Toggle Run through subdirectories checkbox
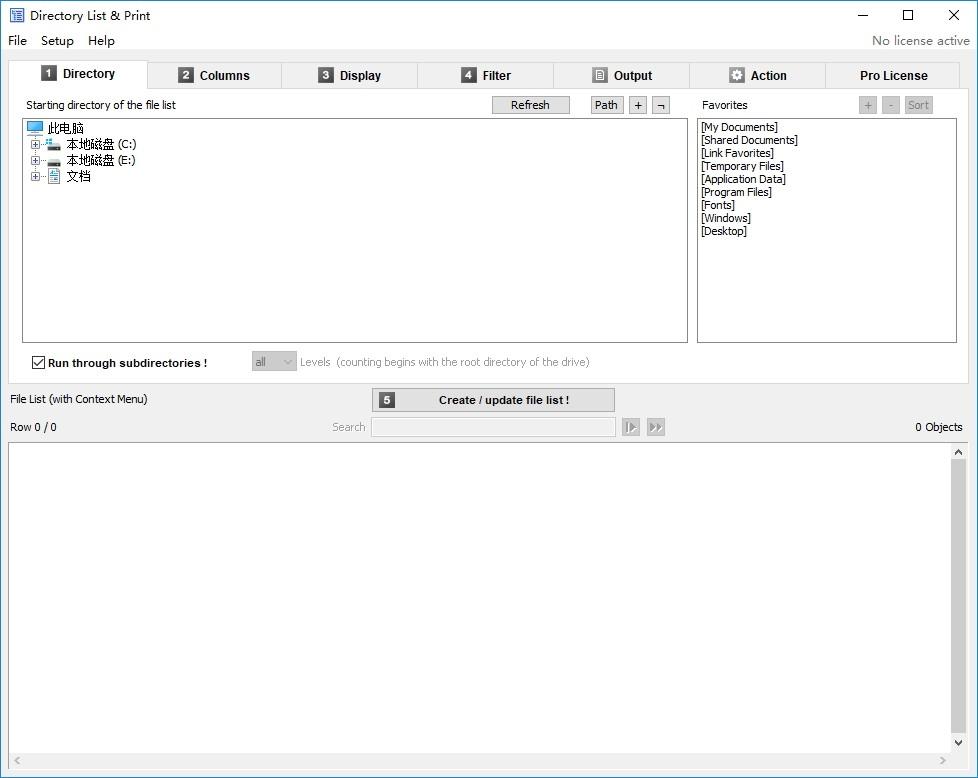 (x=38, y=362)
